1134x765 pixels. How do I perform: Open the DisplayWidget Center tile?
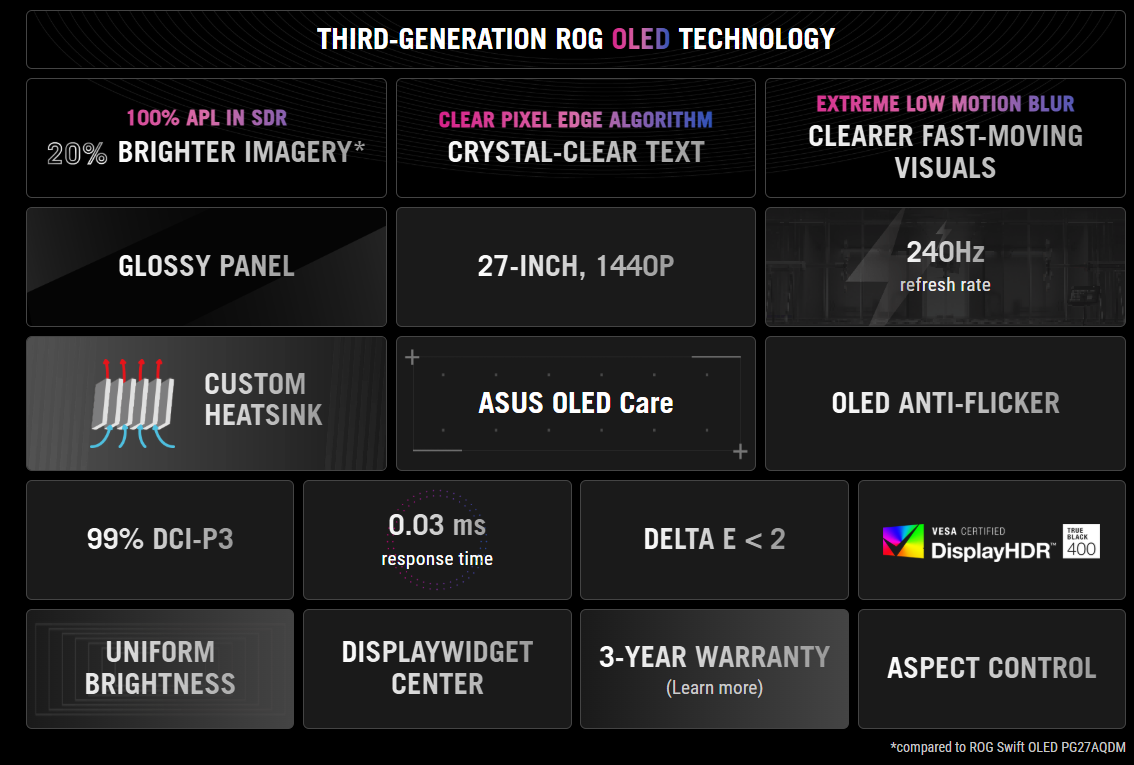click(x=437, y=668)
